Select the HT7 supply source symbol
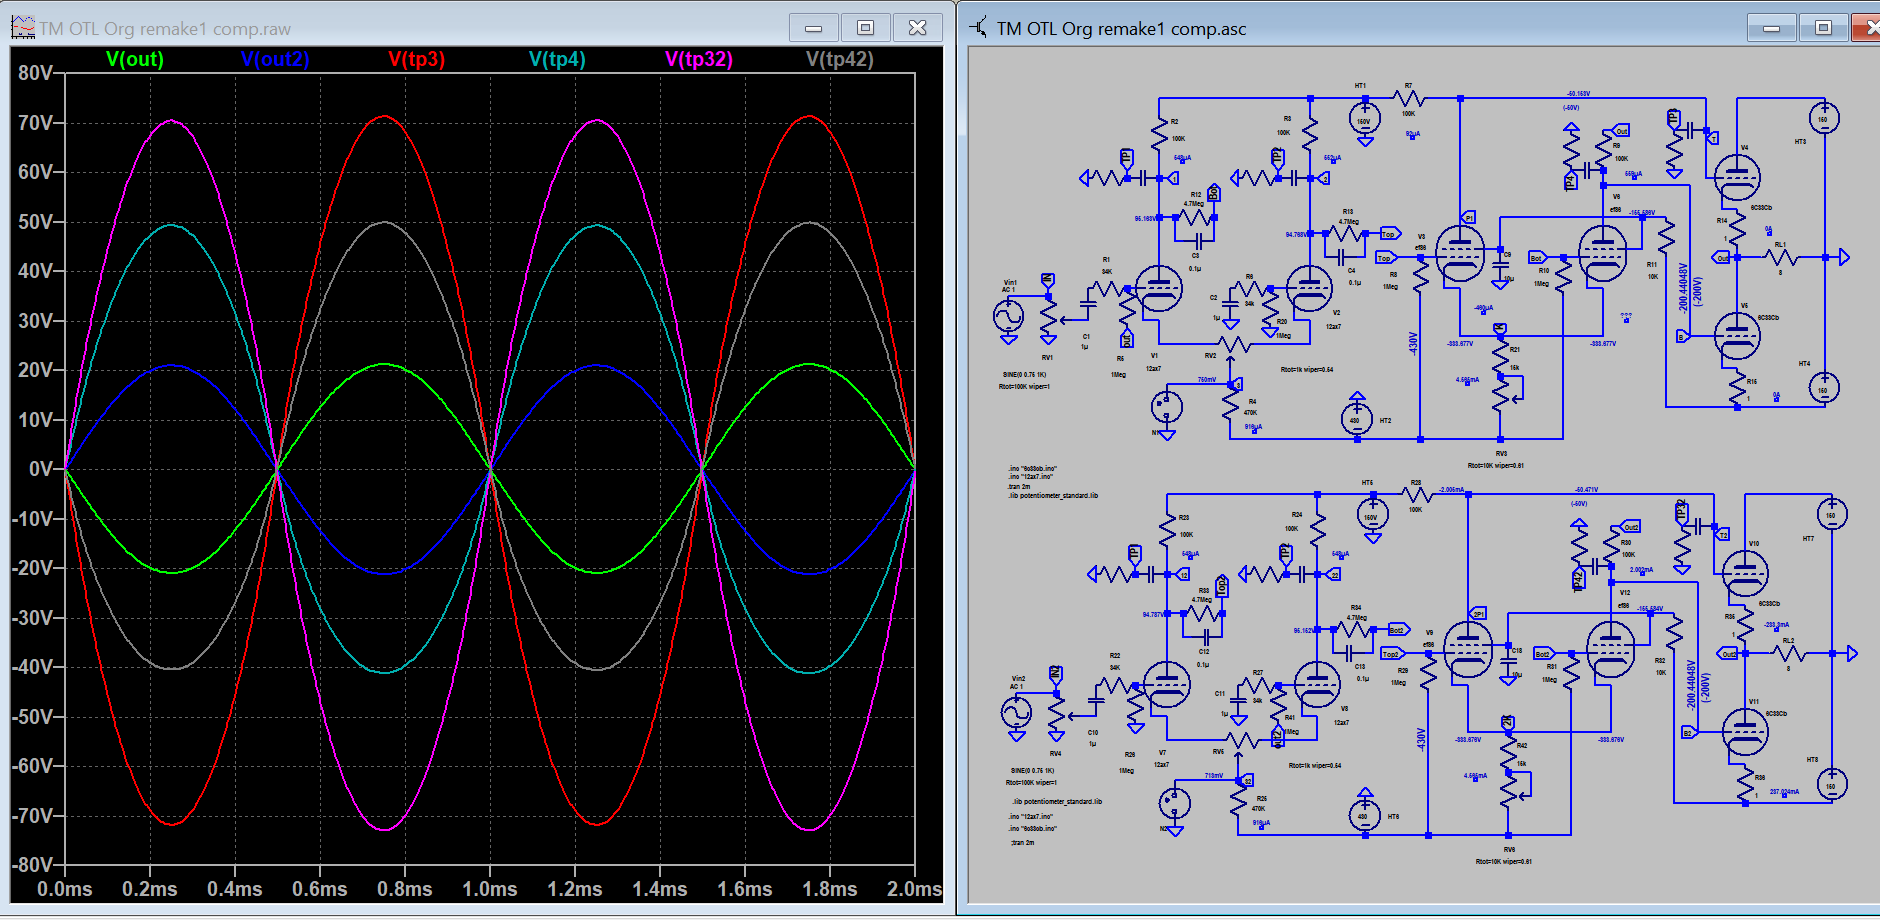Screen dimensions: 1880x920 [x=1832, y=515]
